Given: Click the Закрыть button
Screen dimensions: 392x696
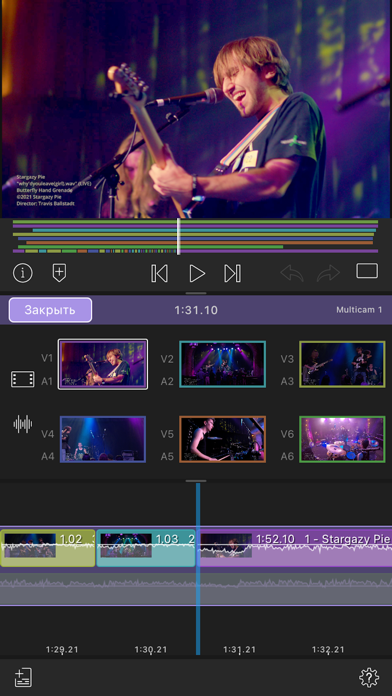Looking at the screenshot, I should pos(50,310).
